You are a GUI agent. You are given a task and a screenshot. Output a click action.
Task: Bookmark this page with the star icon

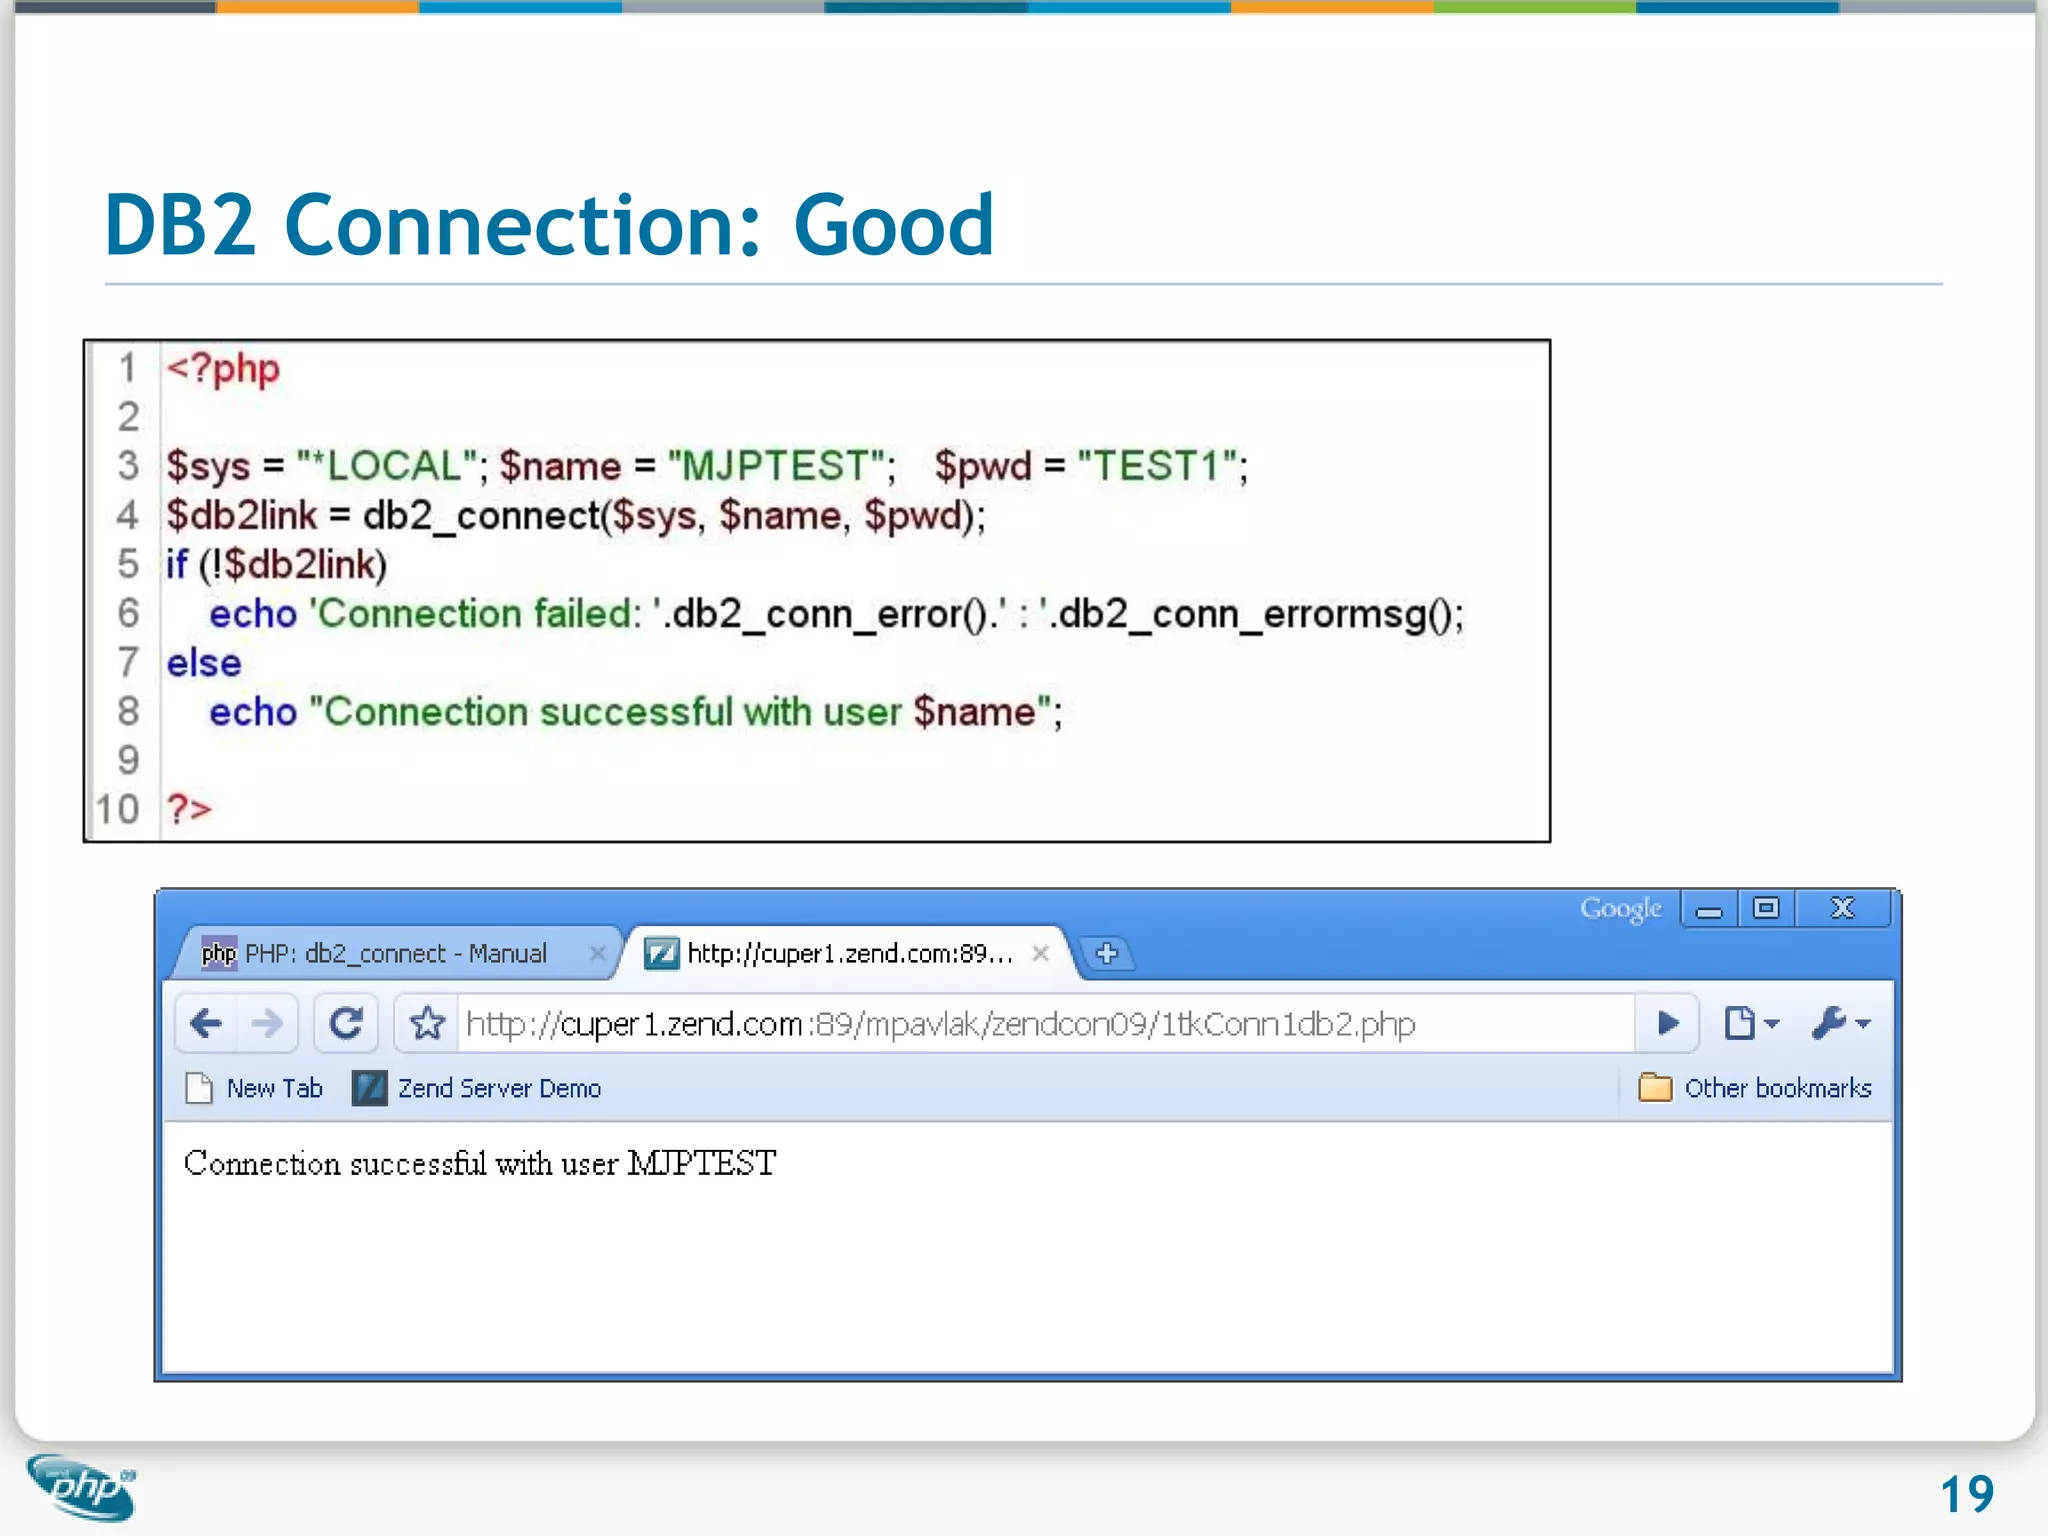(427, 1023)
